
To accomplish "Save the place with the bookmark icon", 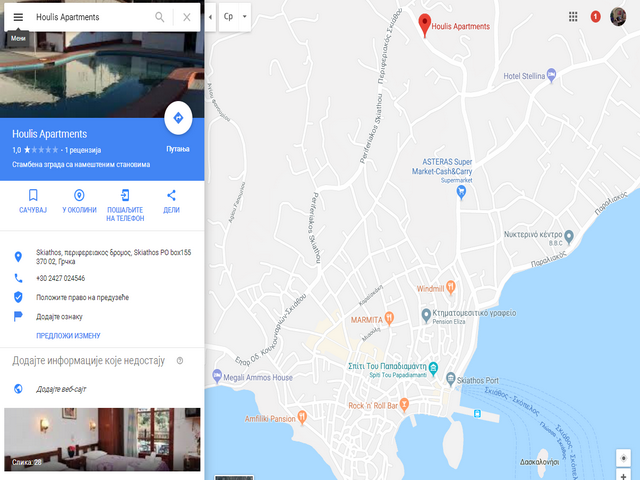I will coord(33,201).
